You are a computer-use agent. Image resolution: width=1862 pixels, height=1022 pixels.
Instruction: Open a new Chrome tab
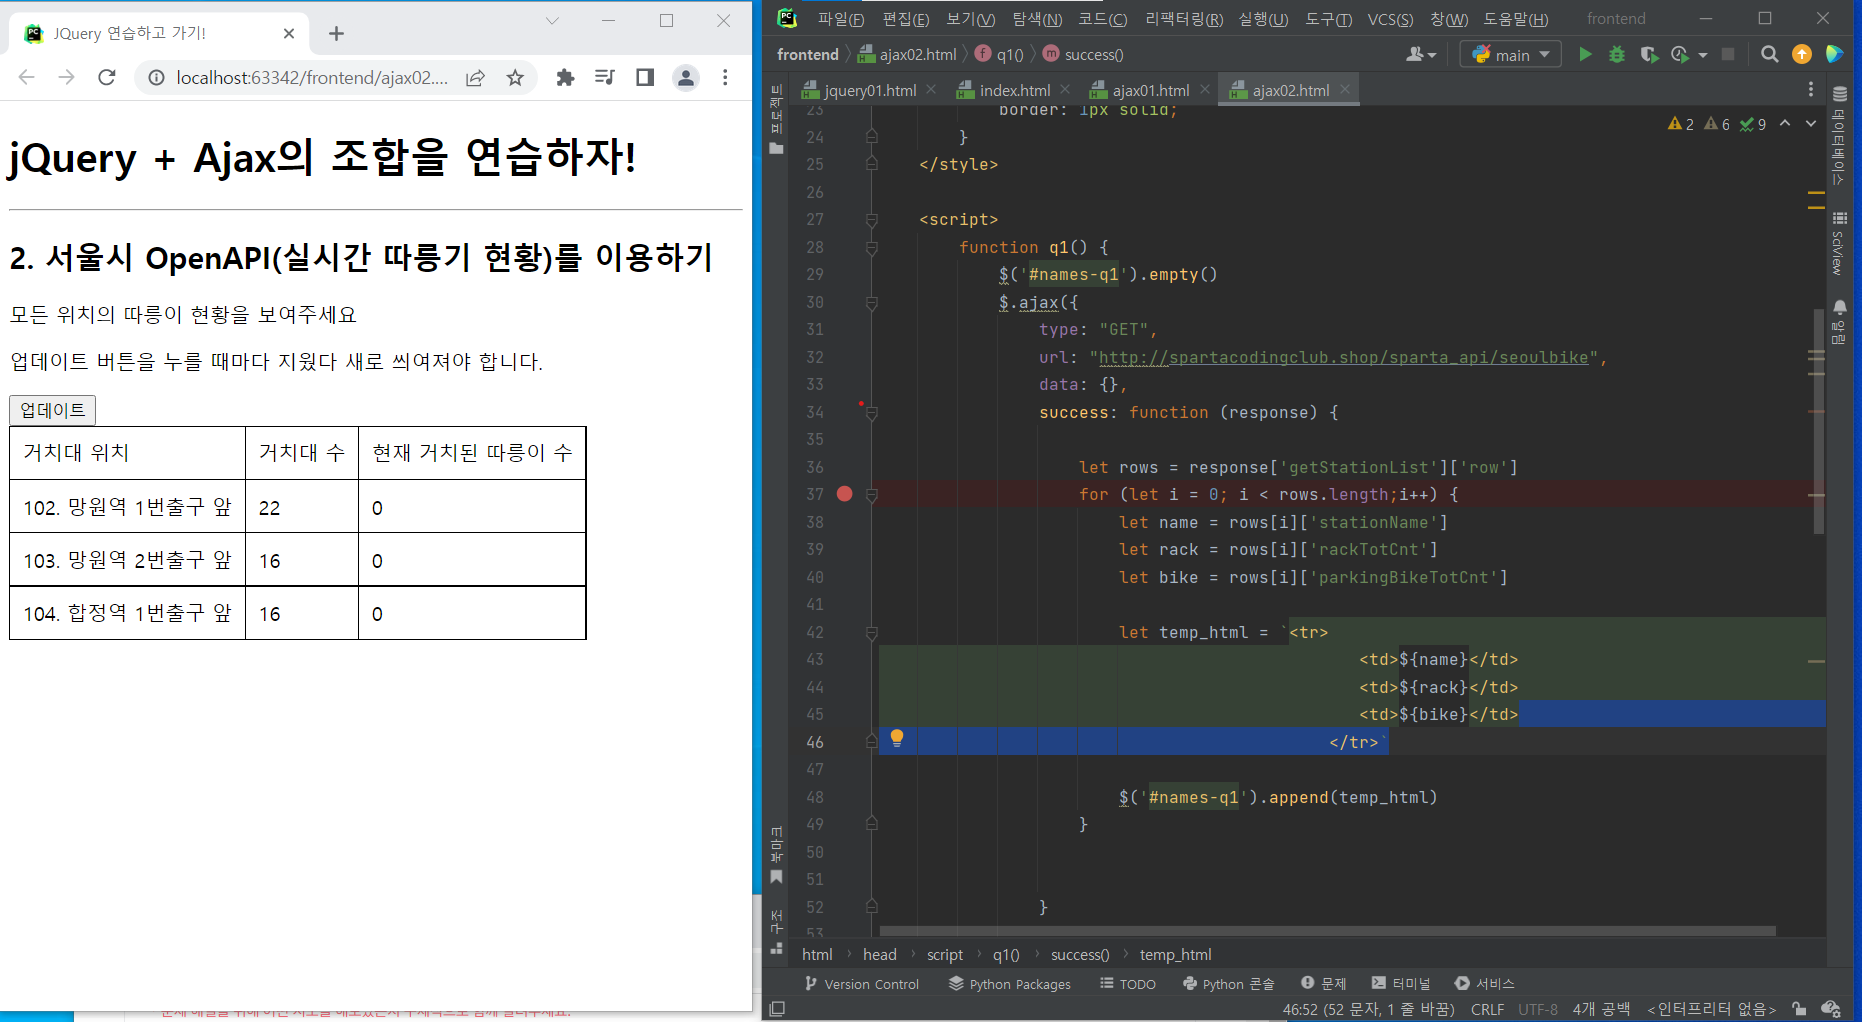[336, 33]
